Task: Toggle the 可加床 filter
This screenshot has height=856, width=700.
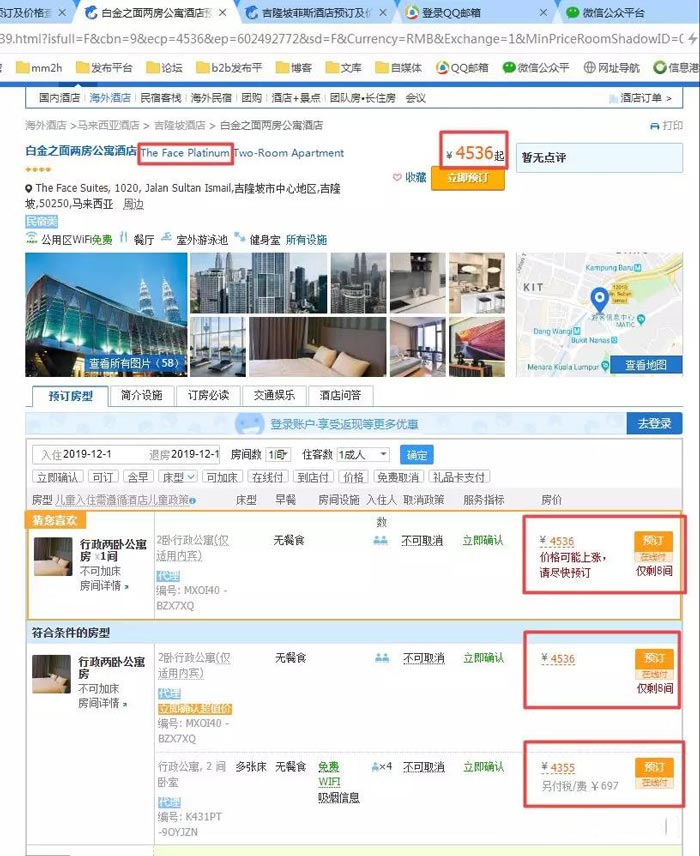Action: click(221, 477)
